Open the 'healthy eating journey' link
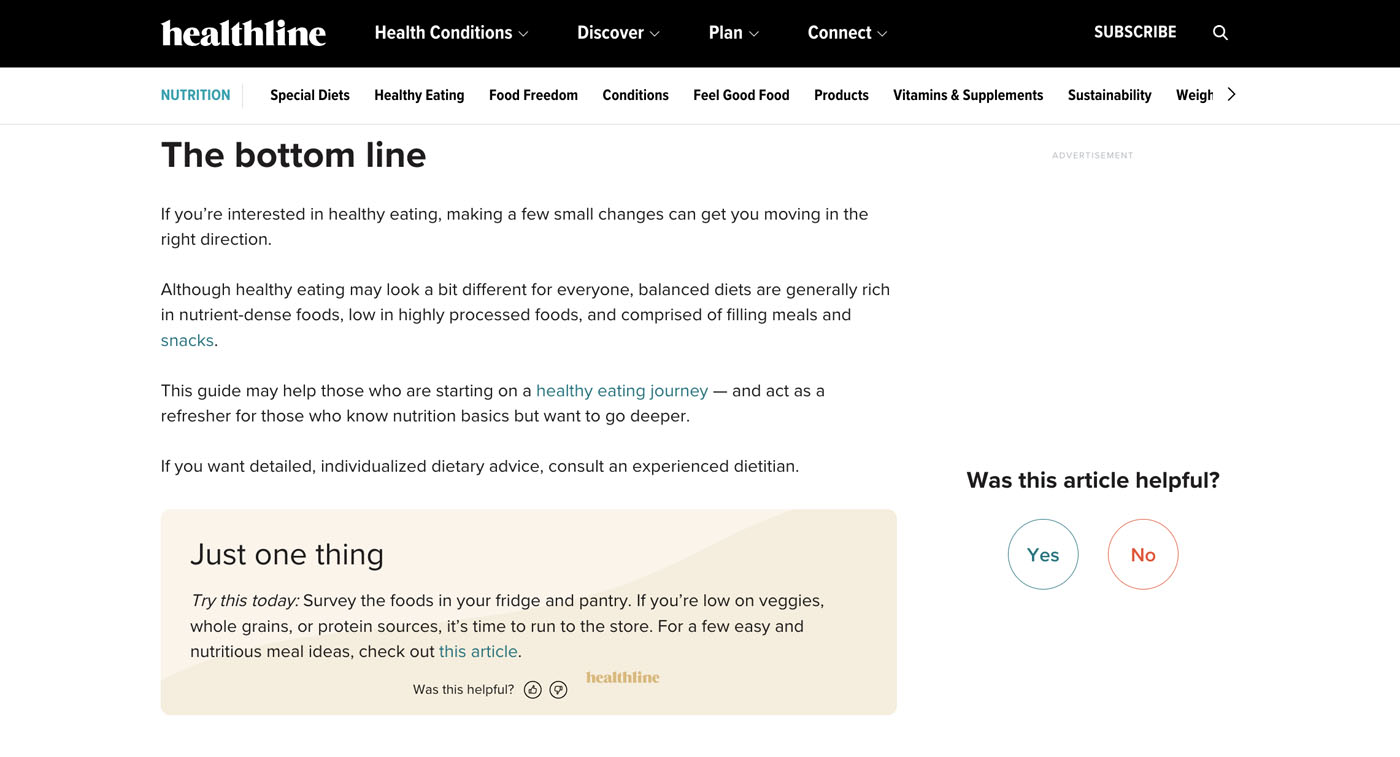 click(x=621, y=391)
